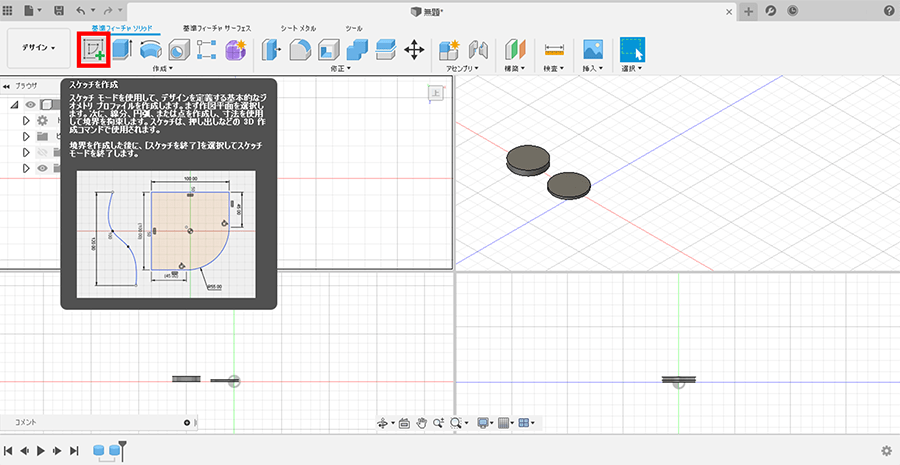This screenshot has height=465, width=900.
Task: Open the data panel grid icon
Action: [8, 10]
